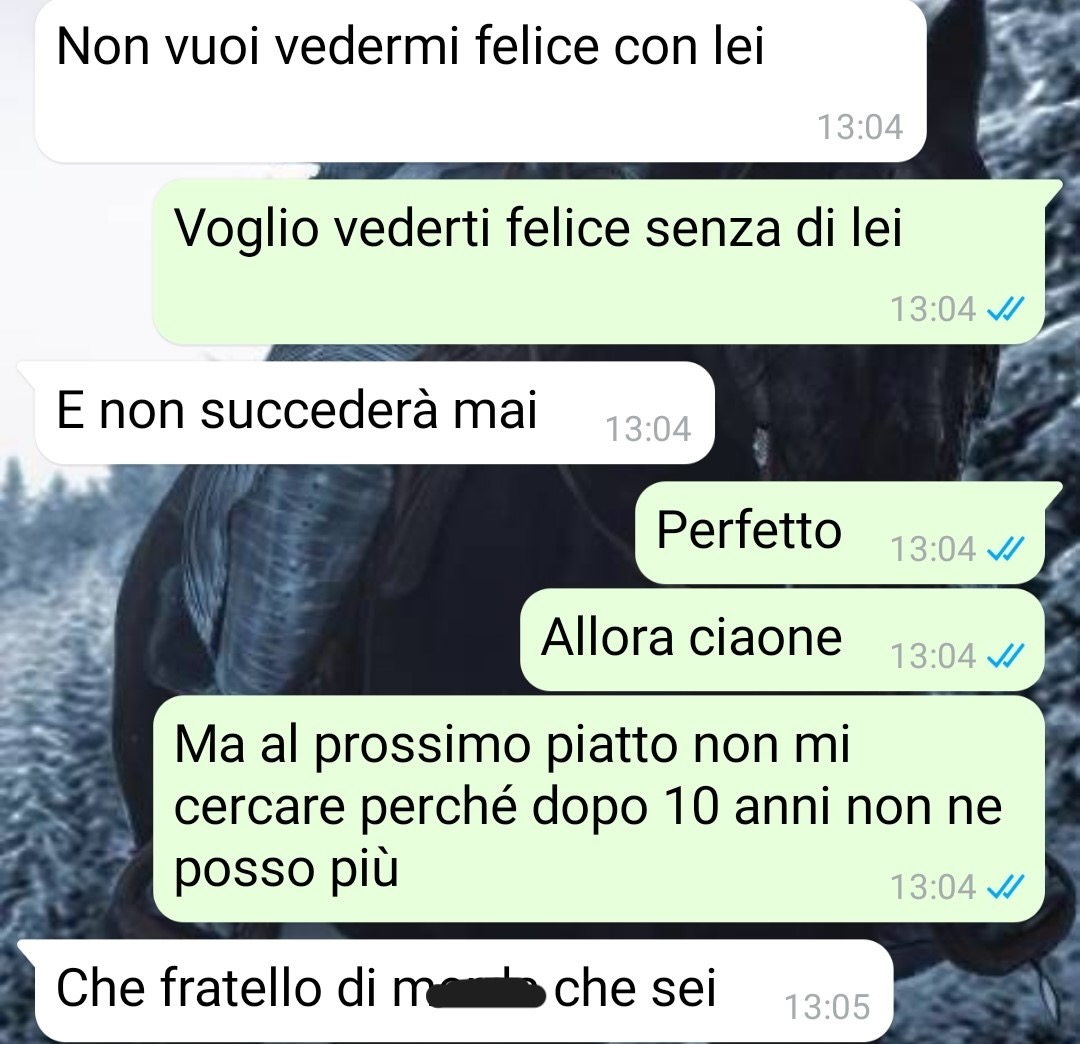Image resolution: width=1080 pixels, height=1044 pixels.
Task: Click the word 'ciaone' in the sent message
Action: 765,638
